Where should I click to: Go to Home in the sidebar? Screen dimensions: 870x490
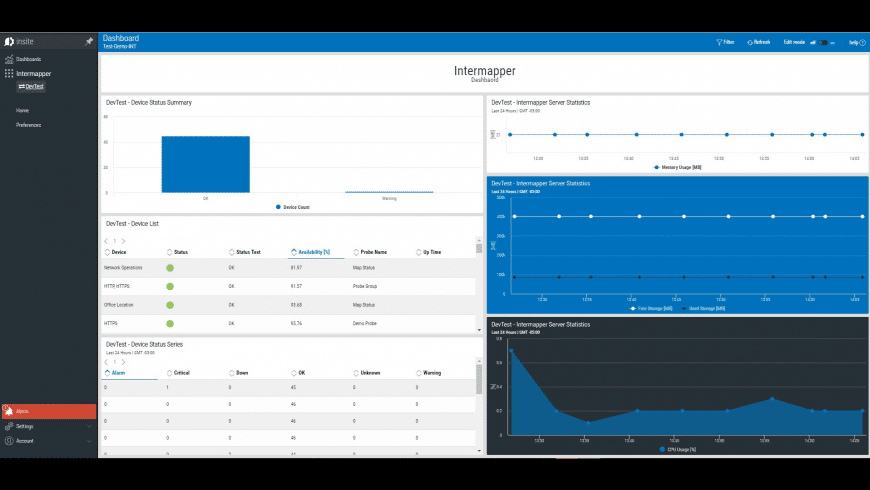22,110
